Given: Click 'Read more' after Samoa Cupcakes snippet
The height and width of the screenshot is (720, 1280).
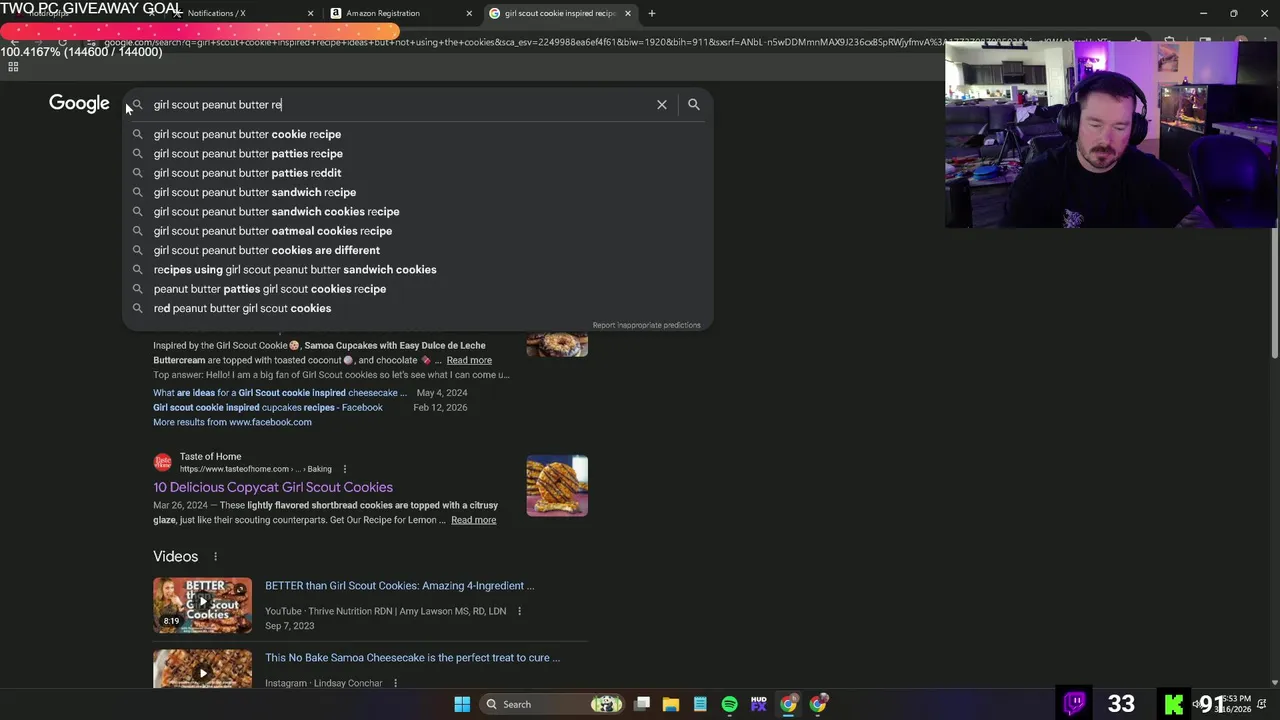Looking at the screenshot, I should coord(469,360).
